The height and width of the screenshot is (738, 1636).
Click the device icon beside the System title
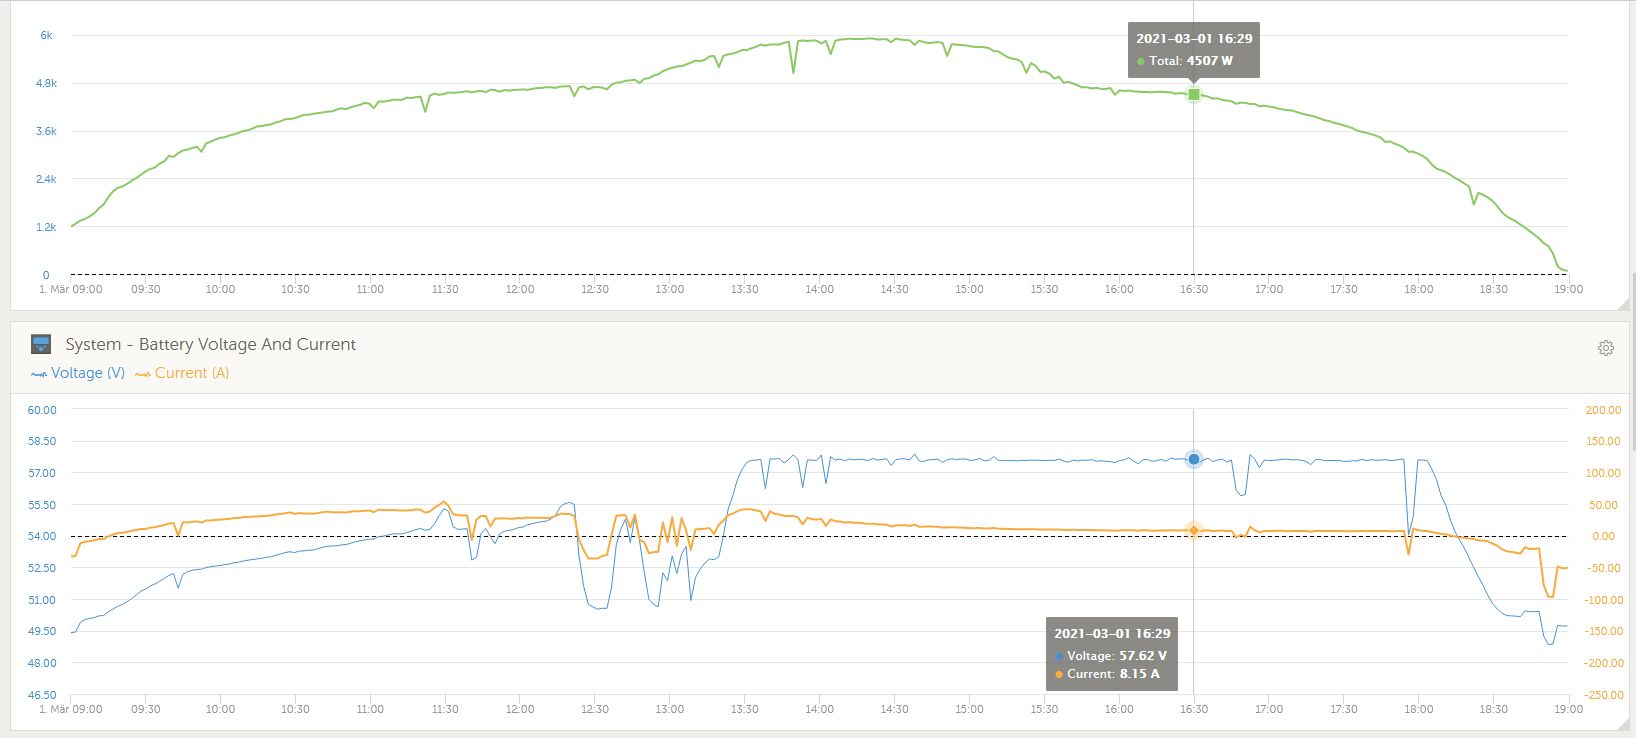[41, 344]
